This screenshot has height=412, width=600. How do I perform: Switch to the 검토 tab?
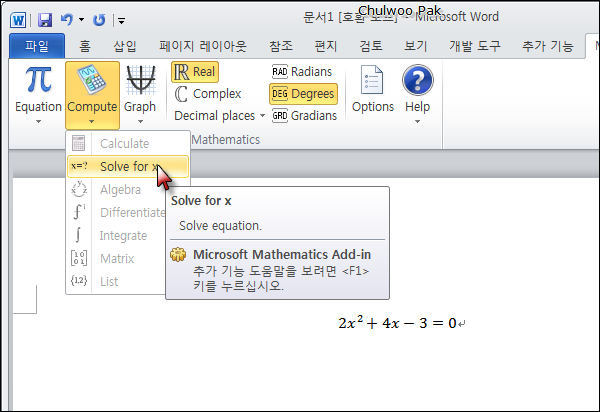371,46
